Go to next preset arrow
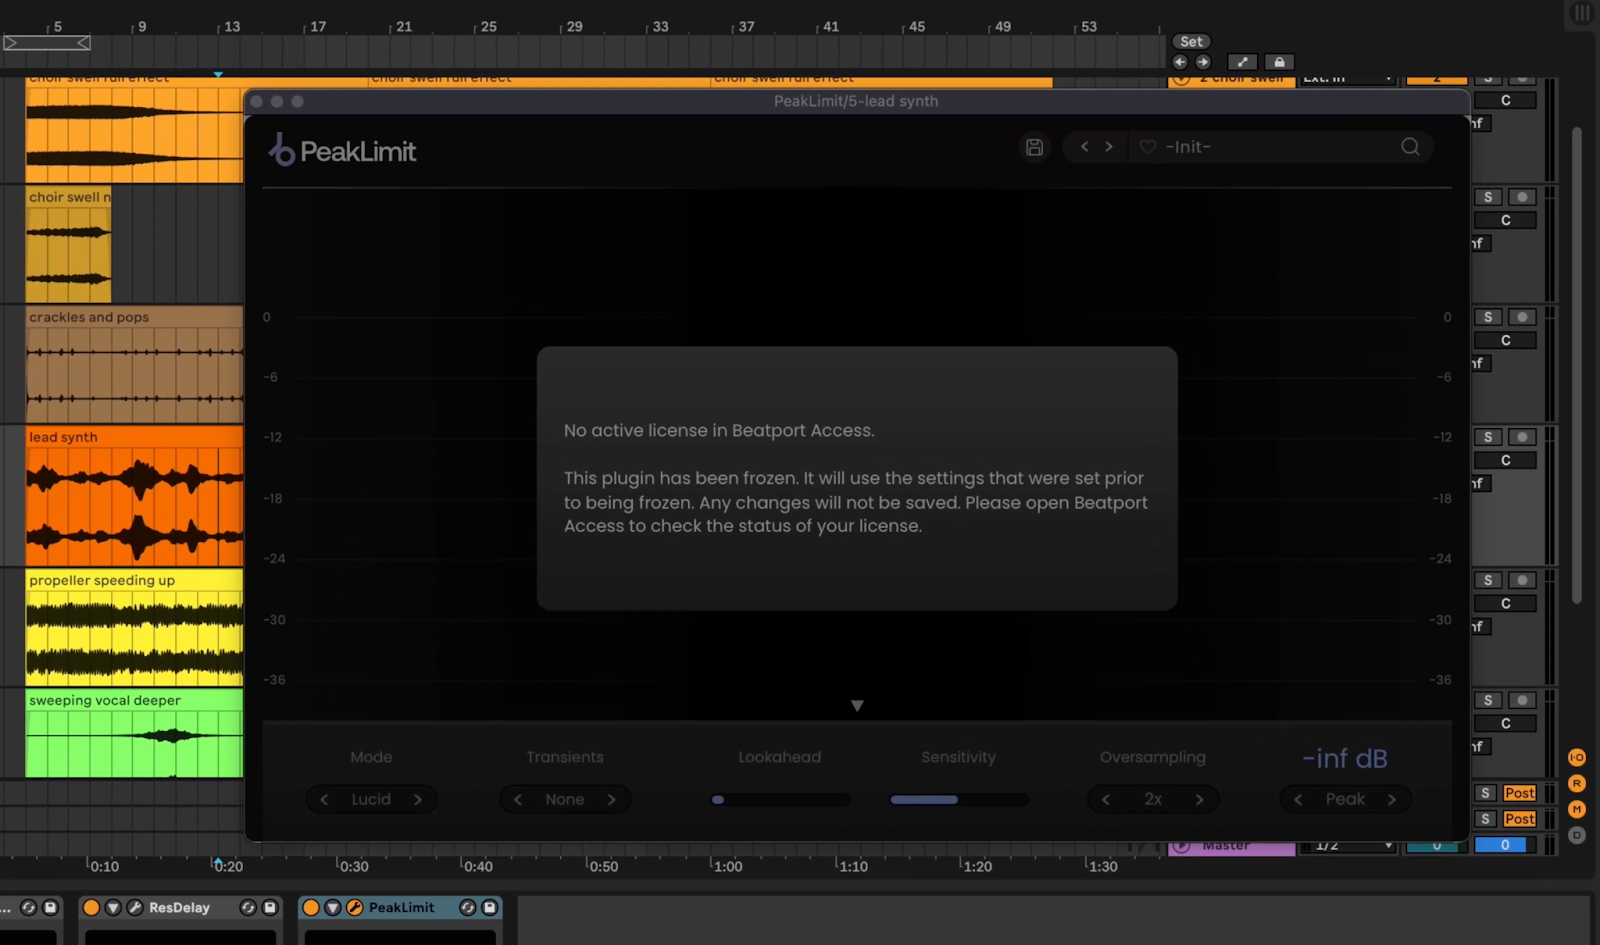This screenshot has width=1600, height=945. pos(1109,147)
